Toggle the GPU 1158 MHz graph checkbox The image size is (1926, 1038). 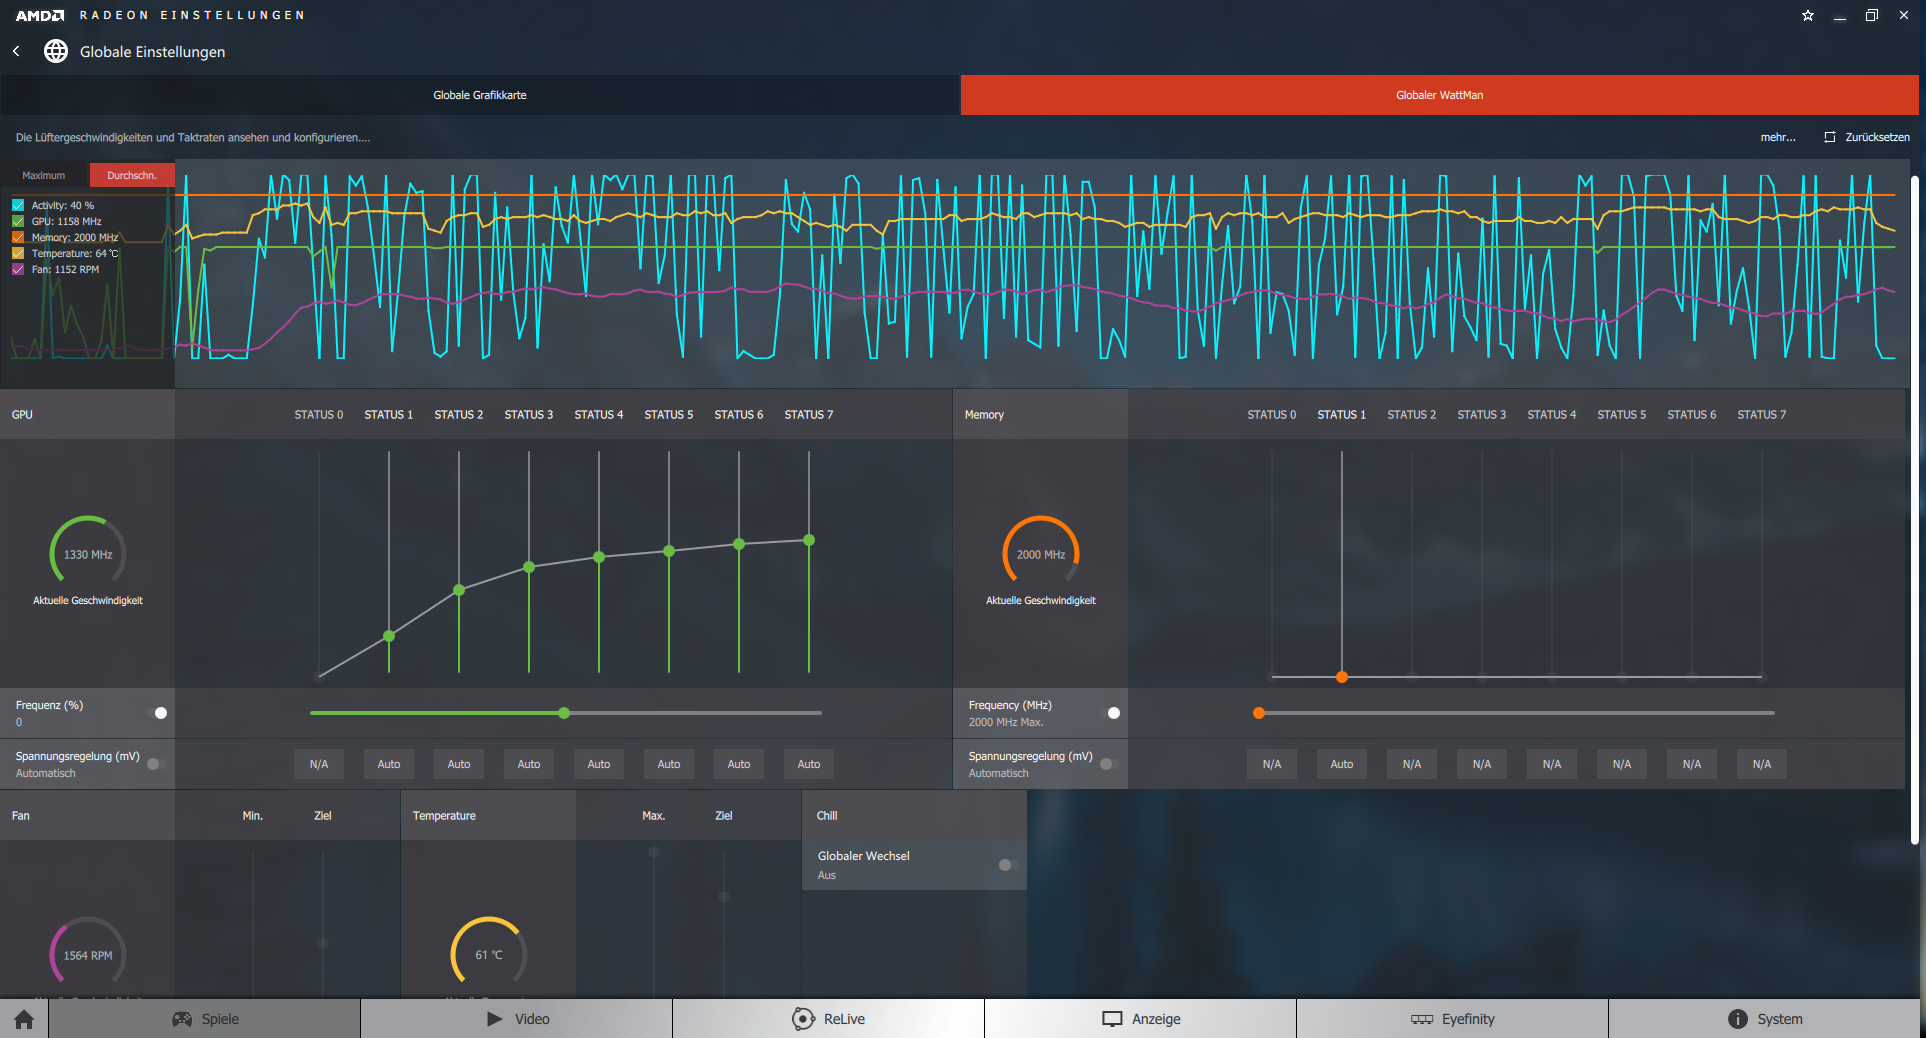(x=18, y=221)
